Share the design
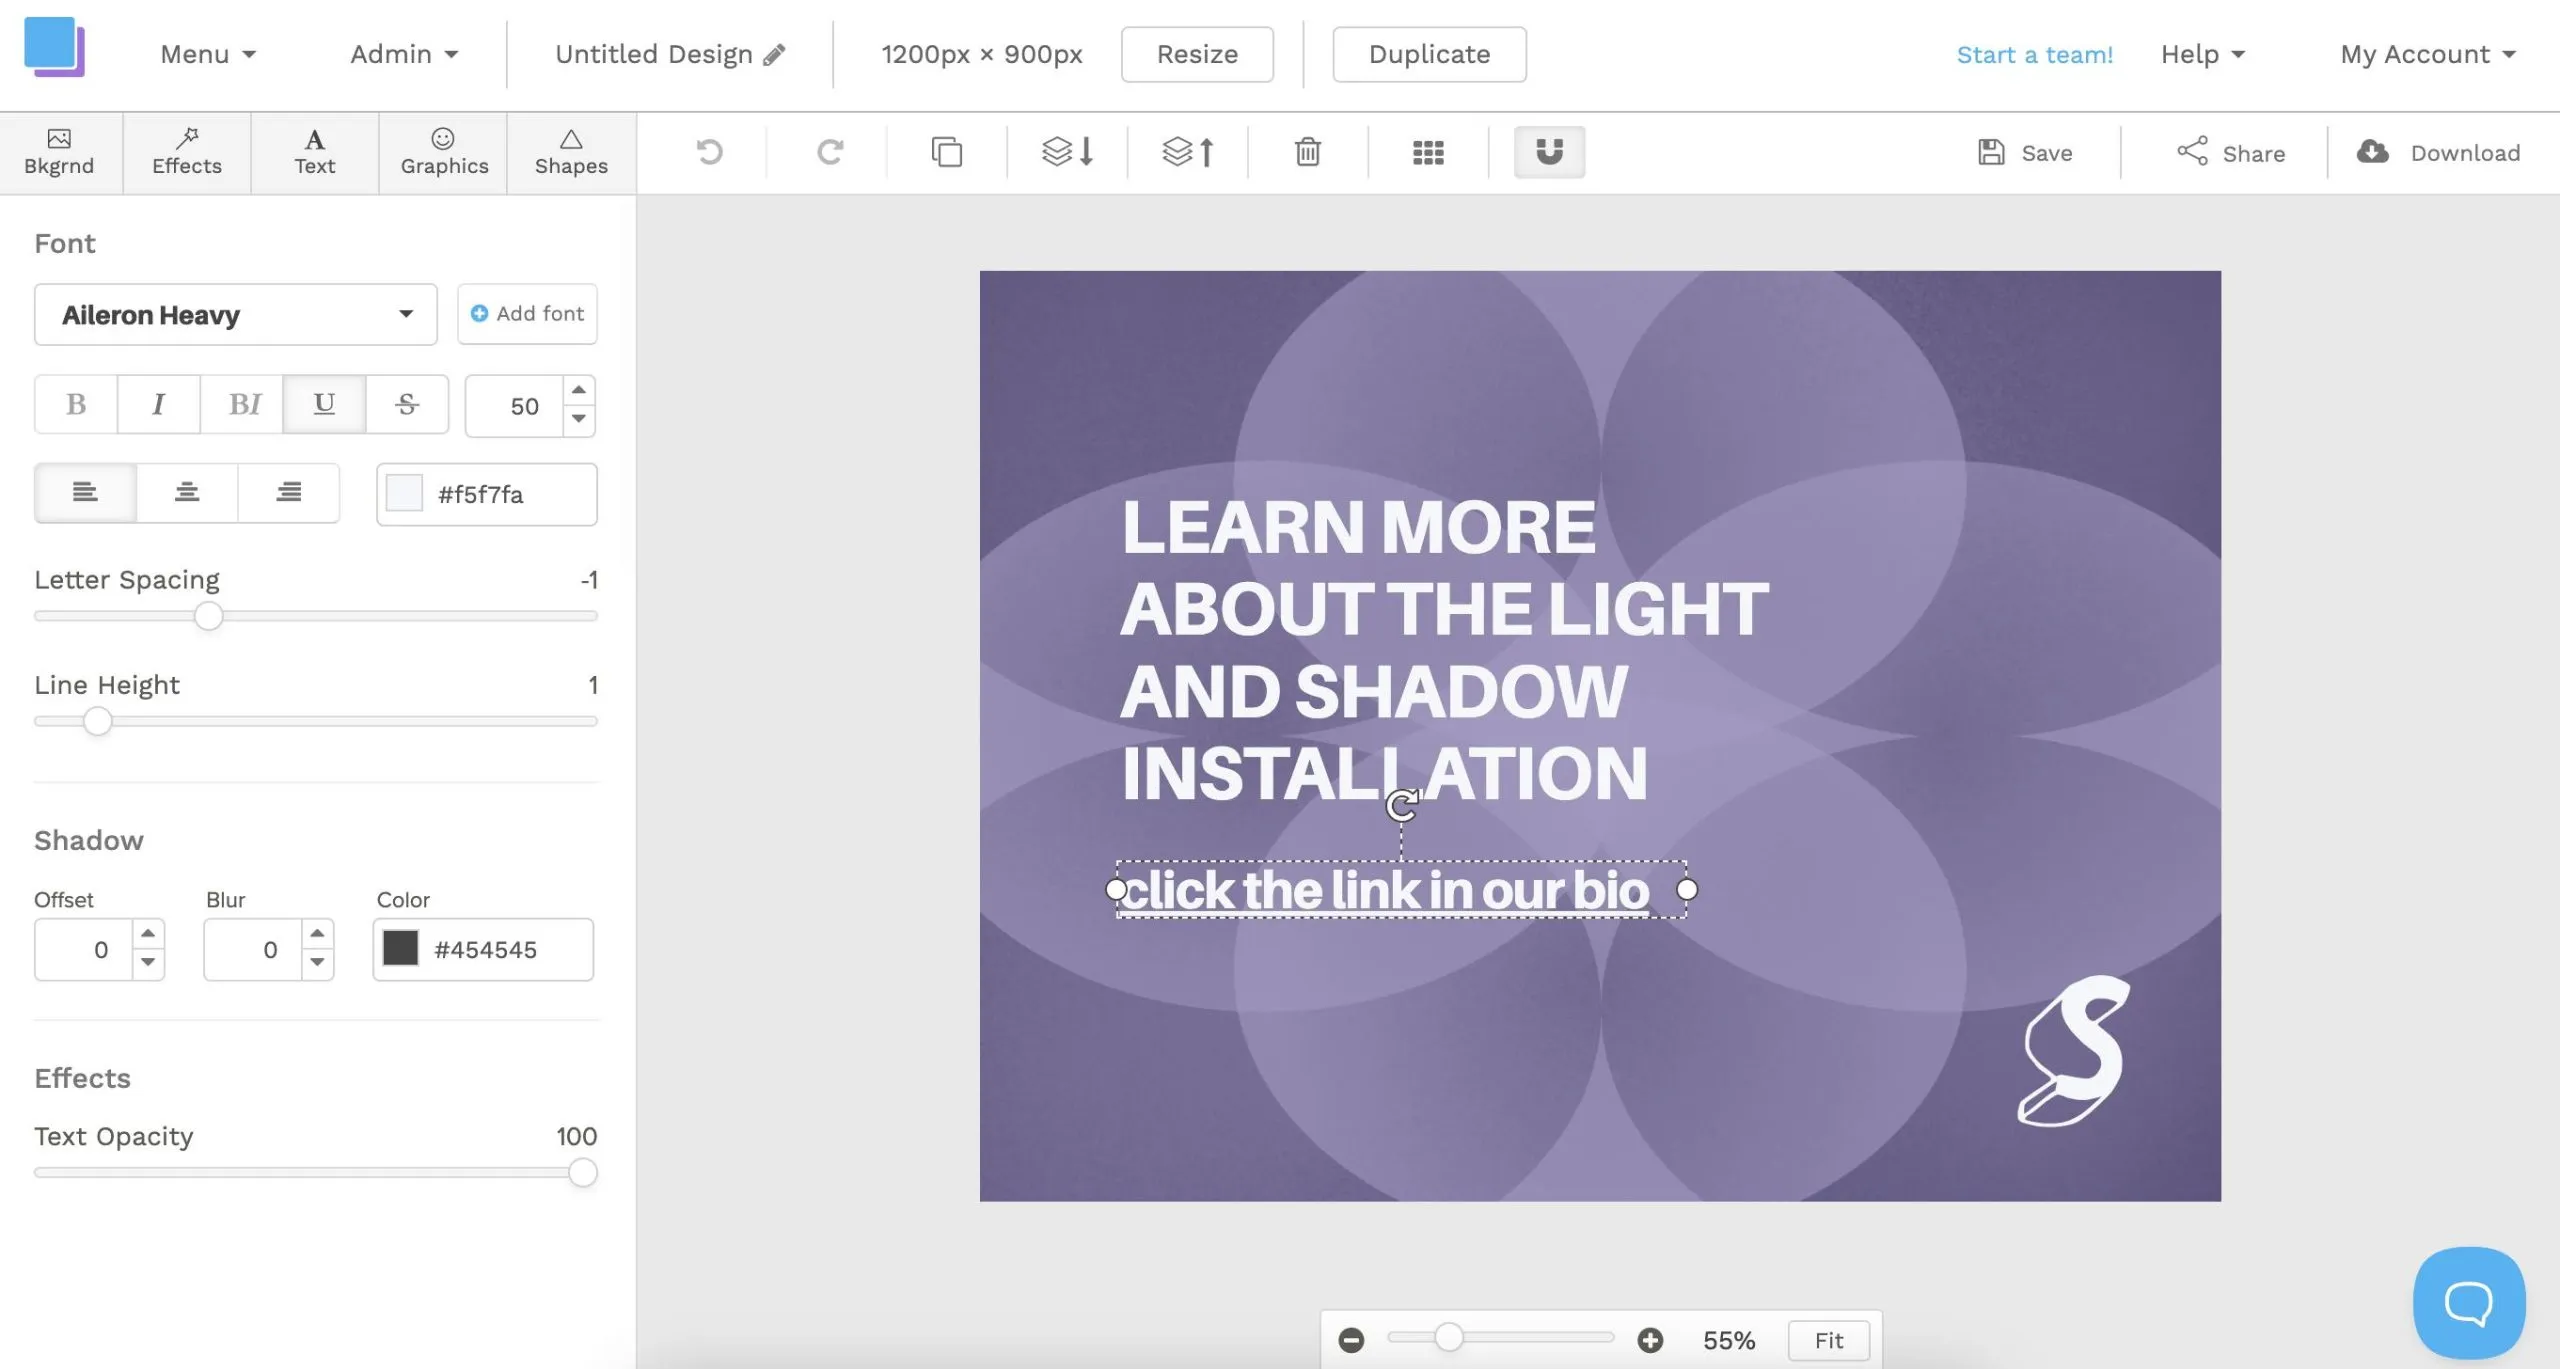The width and height of the screenshot is (2560, 1369). 2231,153
